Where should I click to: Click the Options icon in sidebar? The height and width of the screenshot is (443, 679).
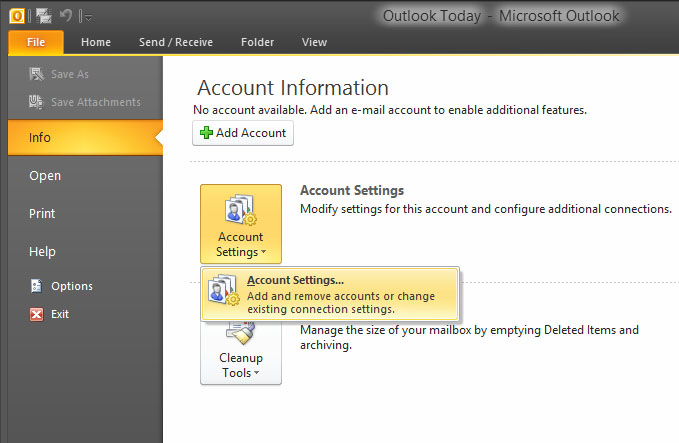(36, 286)
